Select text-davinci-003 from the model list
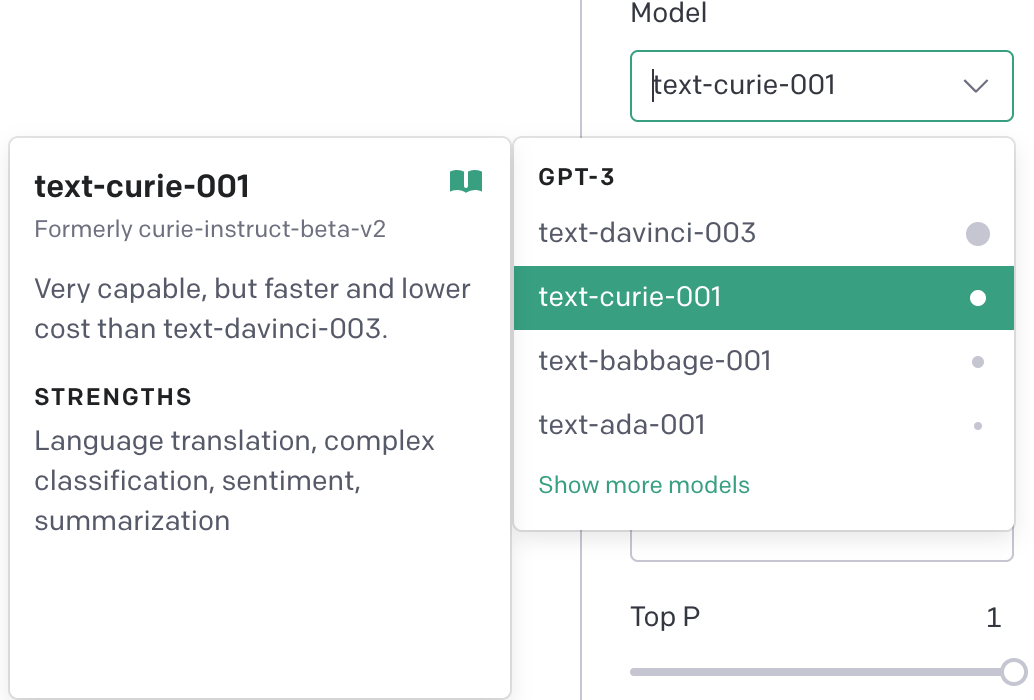1034x700 pixels. pos(647,234)
